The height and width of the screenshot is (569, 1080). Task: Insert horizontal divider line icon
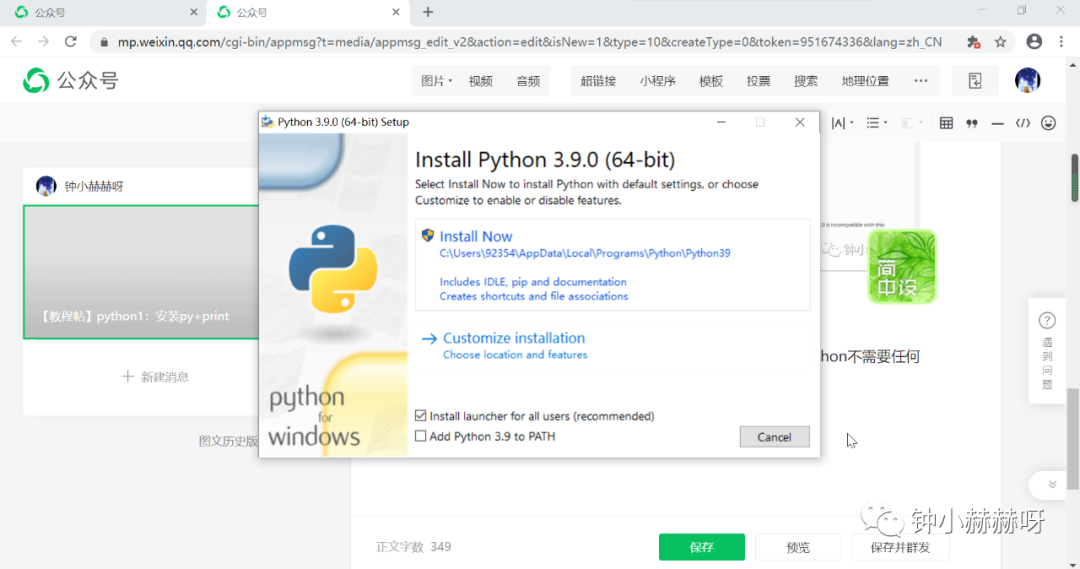click(997, 123)
